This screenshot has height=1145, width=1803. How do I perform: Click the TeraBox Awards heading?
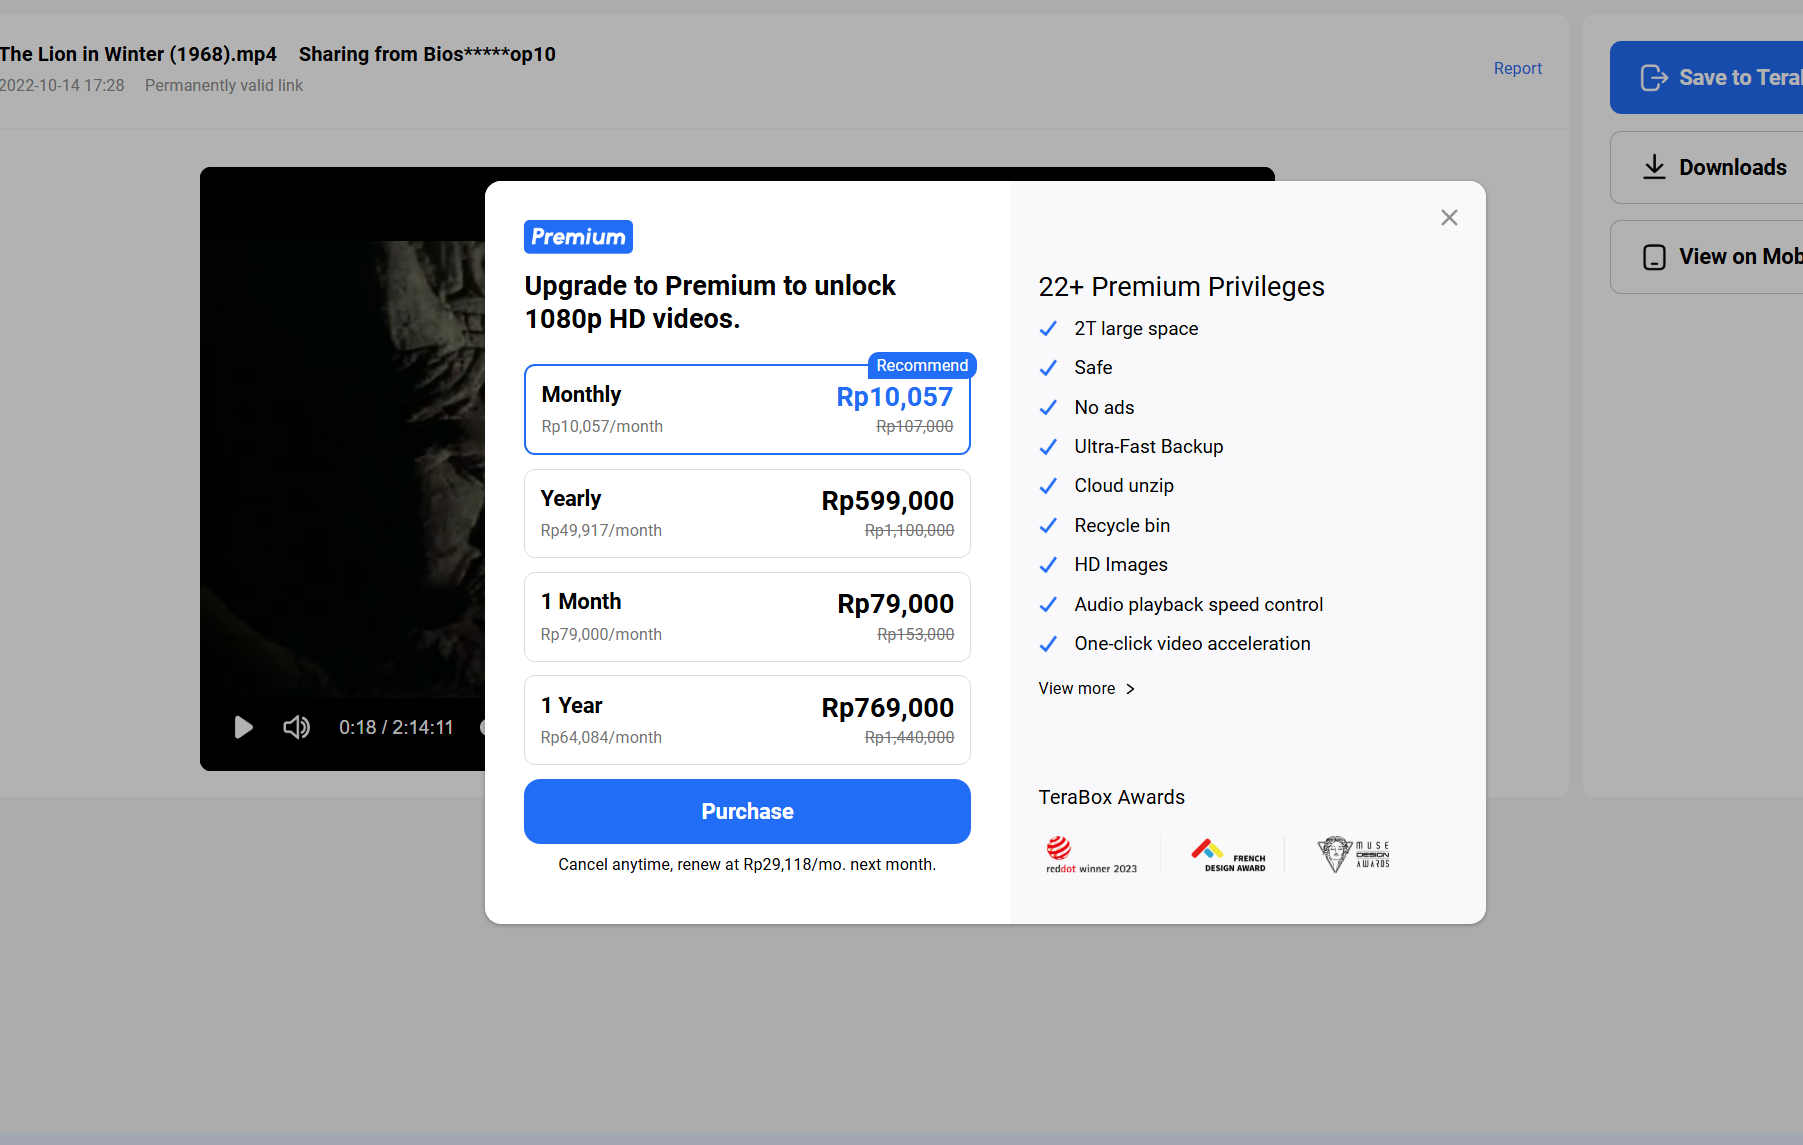1111,797
